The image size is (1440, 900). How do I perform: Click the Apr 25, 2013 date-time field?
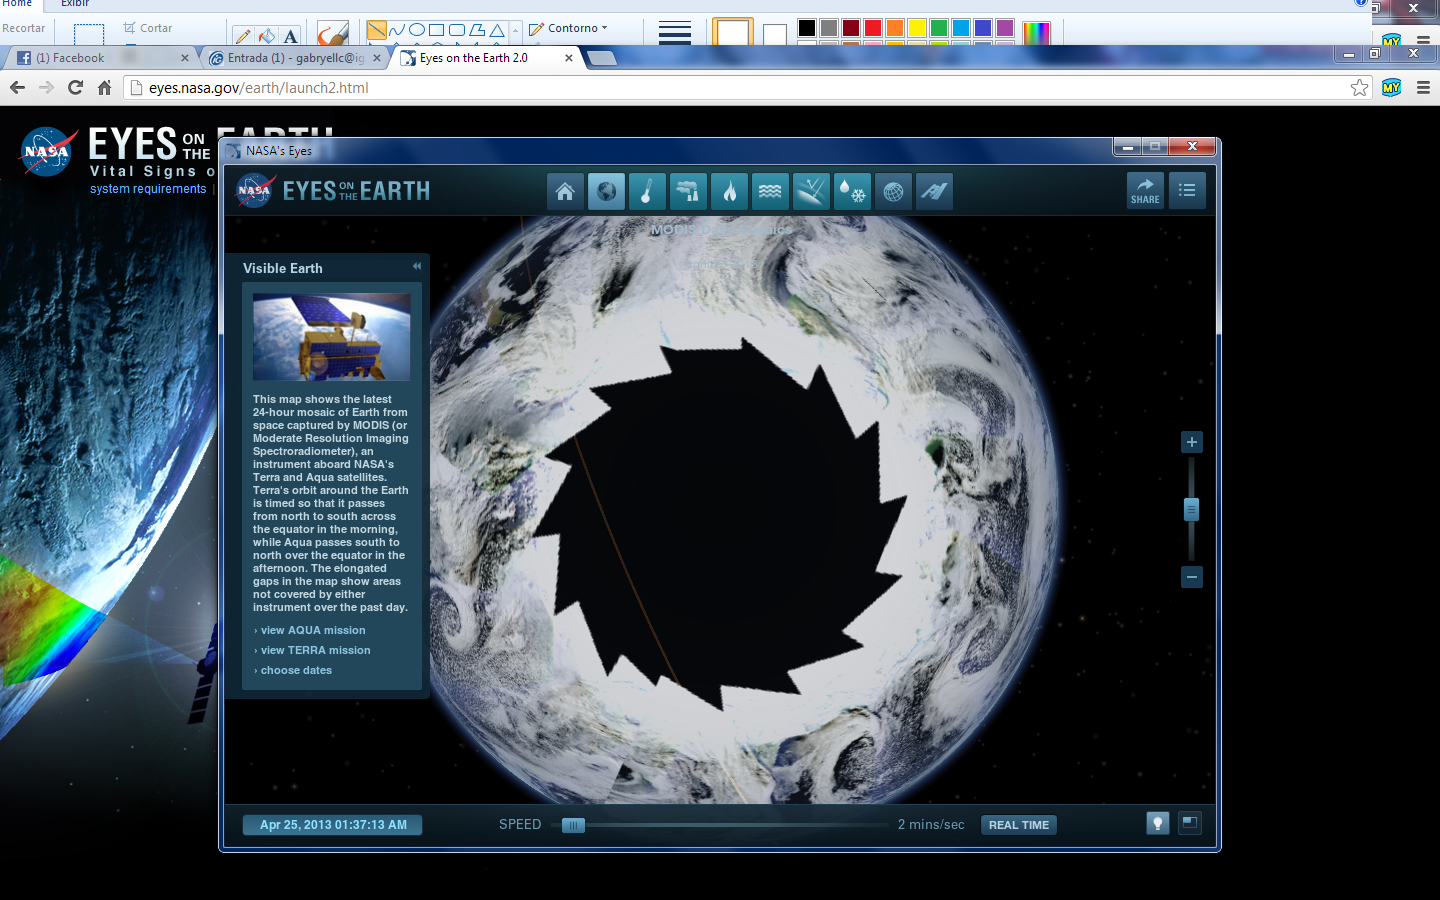pos(333,825)
